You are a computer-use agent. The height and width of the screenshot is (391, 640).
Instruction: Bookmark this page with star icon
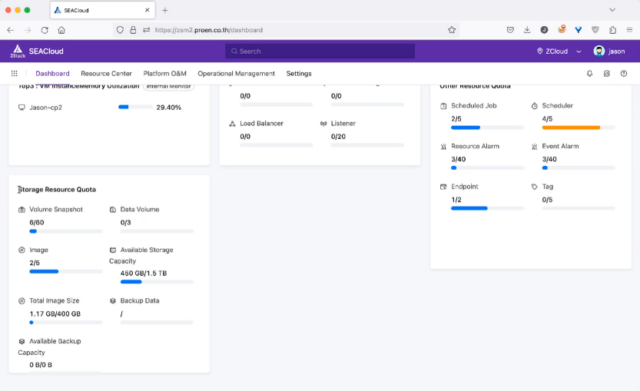coord(451,30)
